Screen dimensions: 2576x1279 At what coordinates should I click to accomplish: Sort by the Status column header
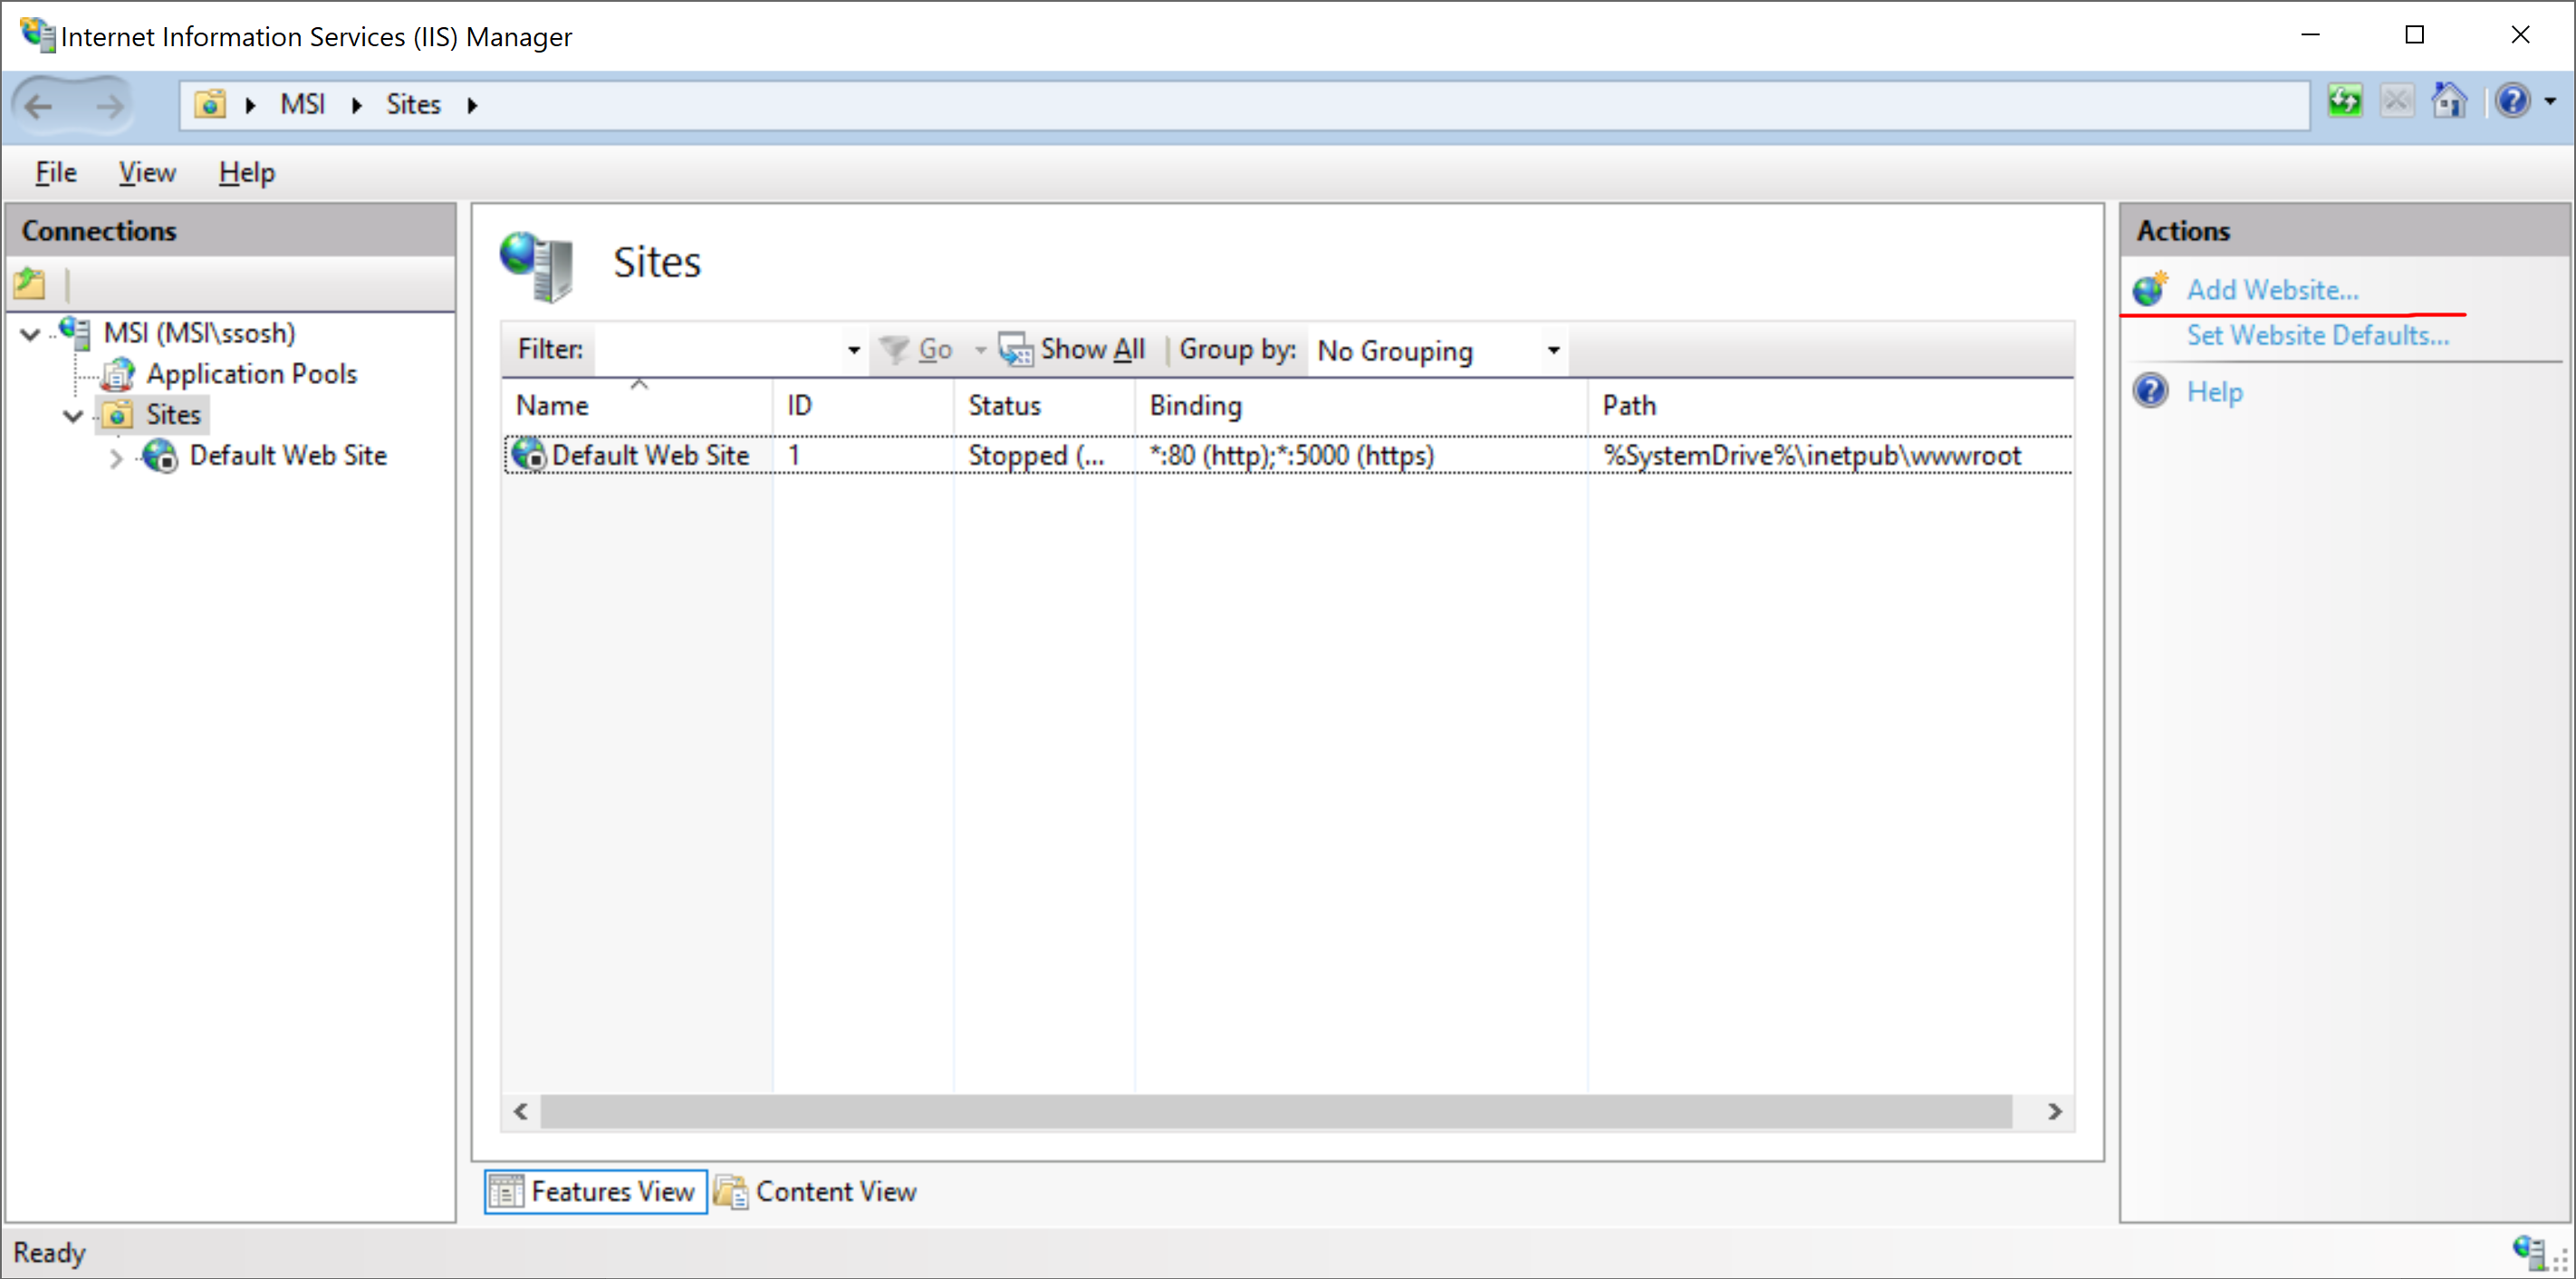coord(1045,405)
